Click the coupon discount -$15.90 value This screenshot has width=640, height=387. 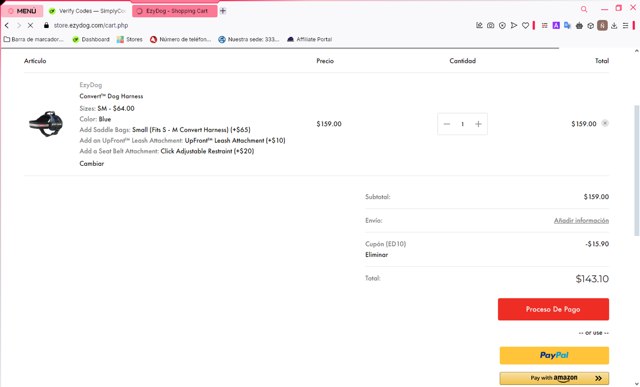pos(597,244)
